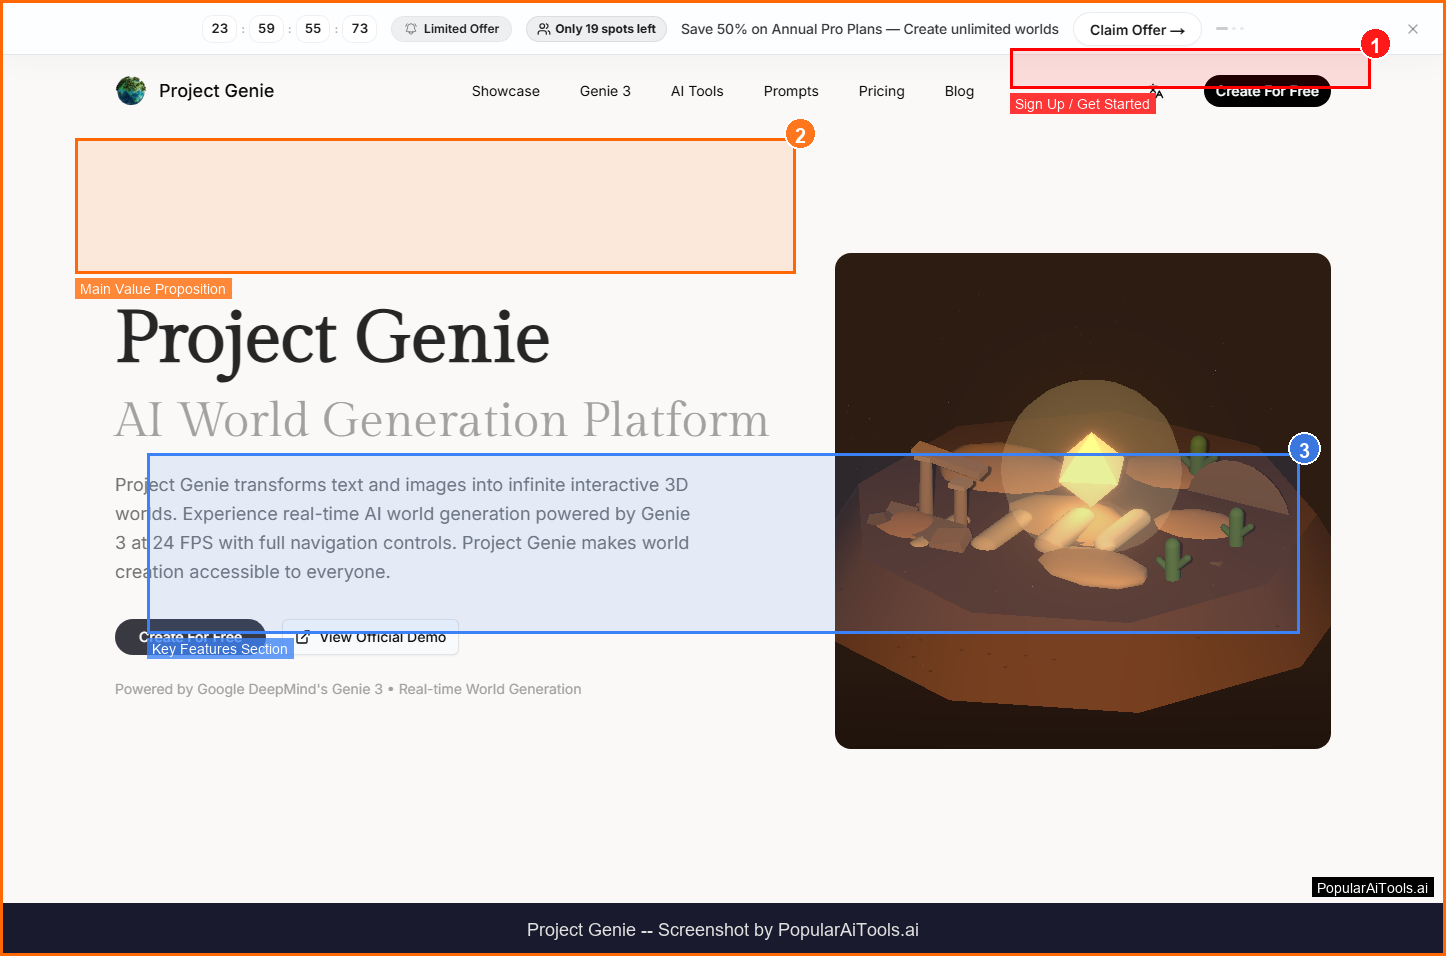Image resolution: width=1446 pixels, height=956 pixels.
Task: Click the Project Genie brand name text
Action: [x=216, y=91]
